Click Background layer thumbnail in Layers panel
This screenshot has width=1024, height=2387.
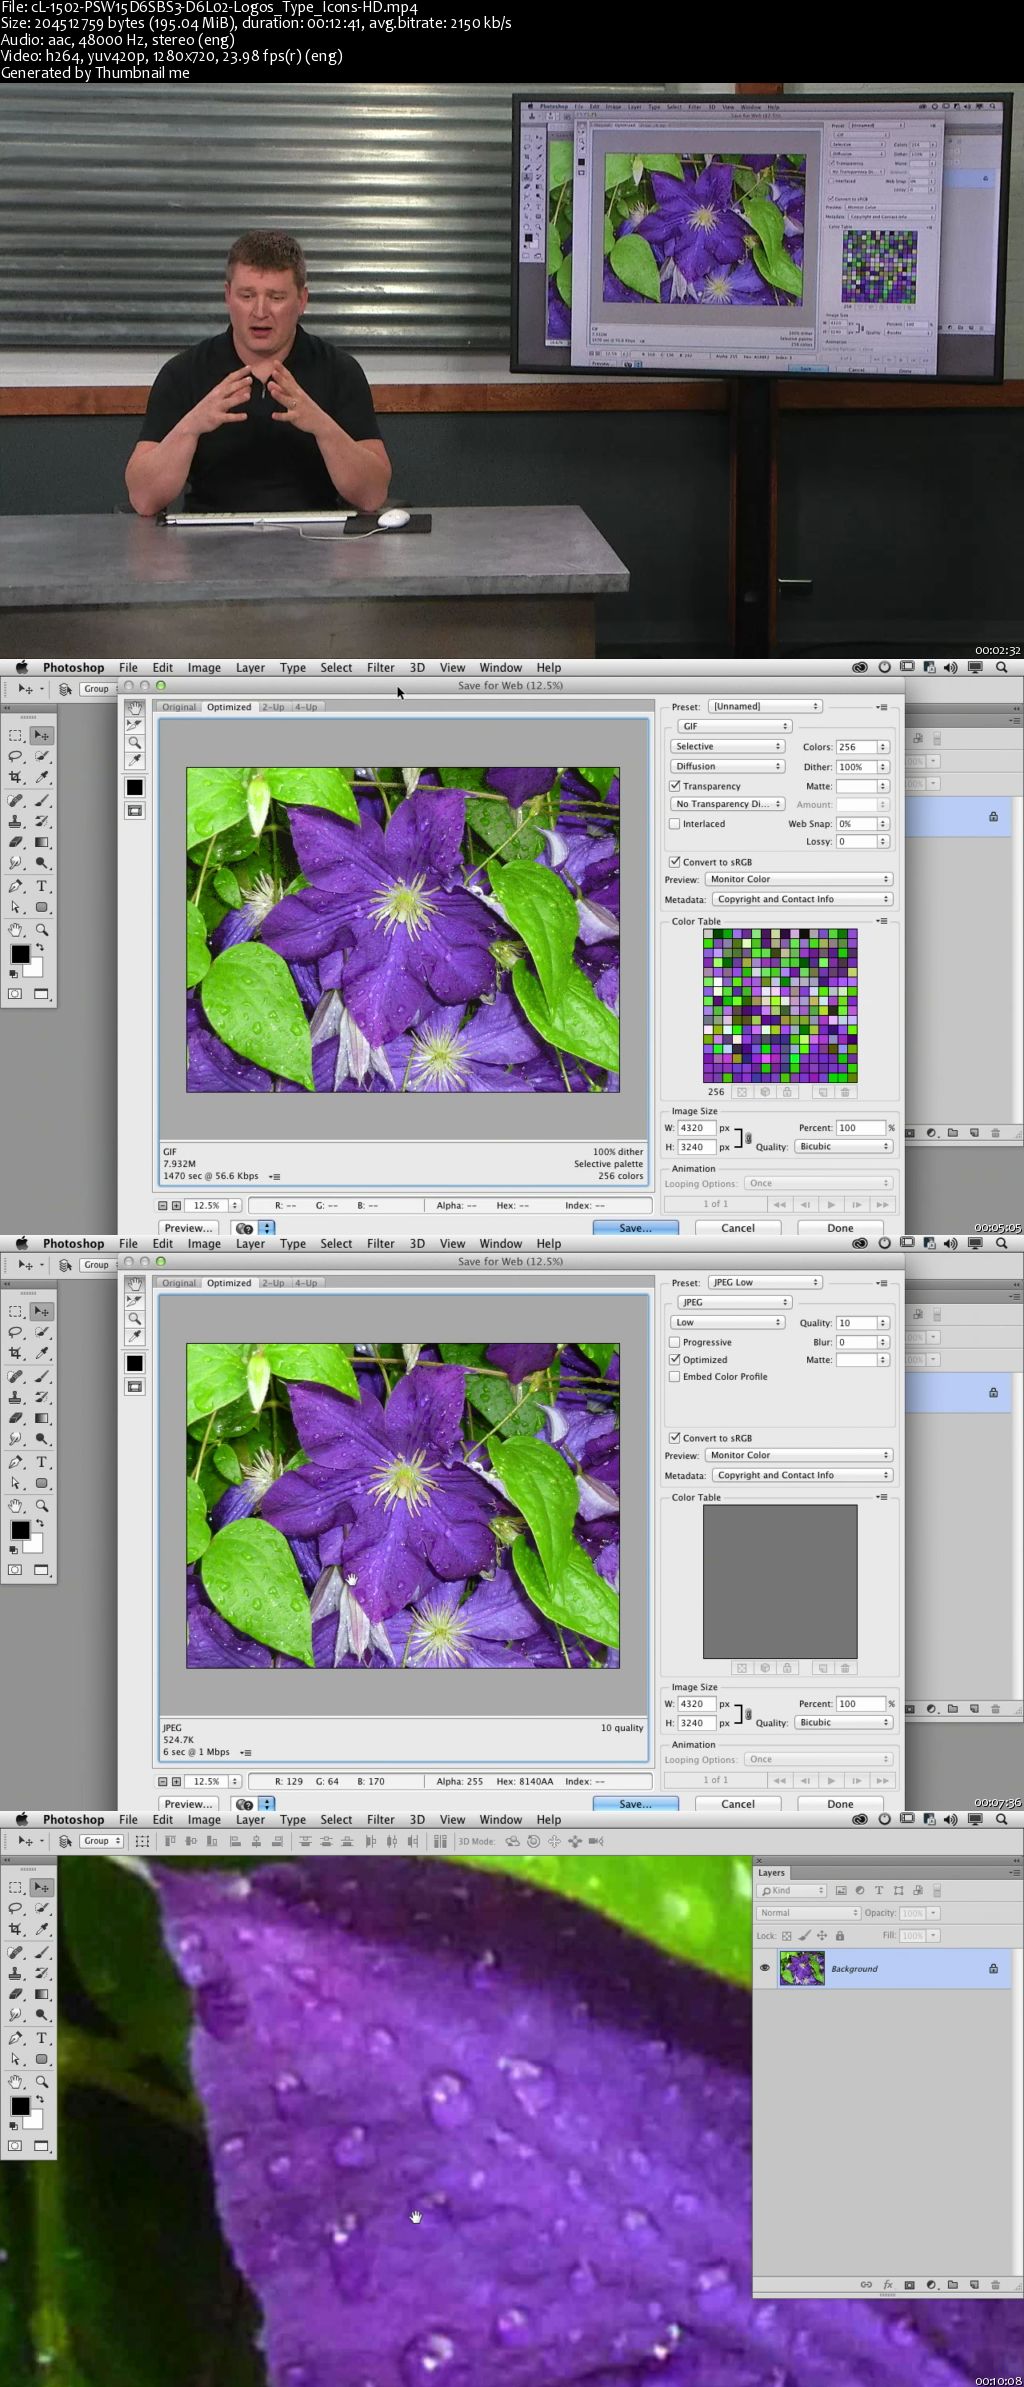point(802,1968)
